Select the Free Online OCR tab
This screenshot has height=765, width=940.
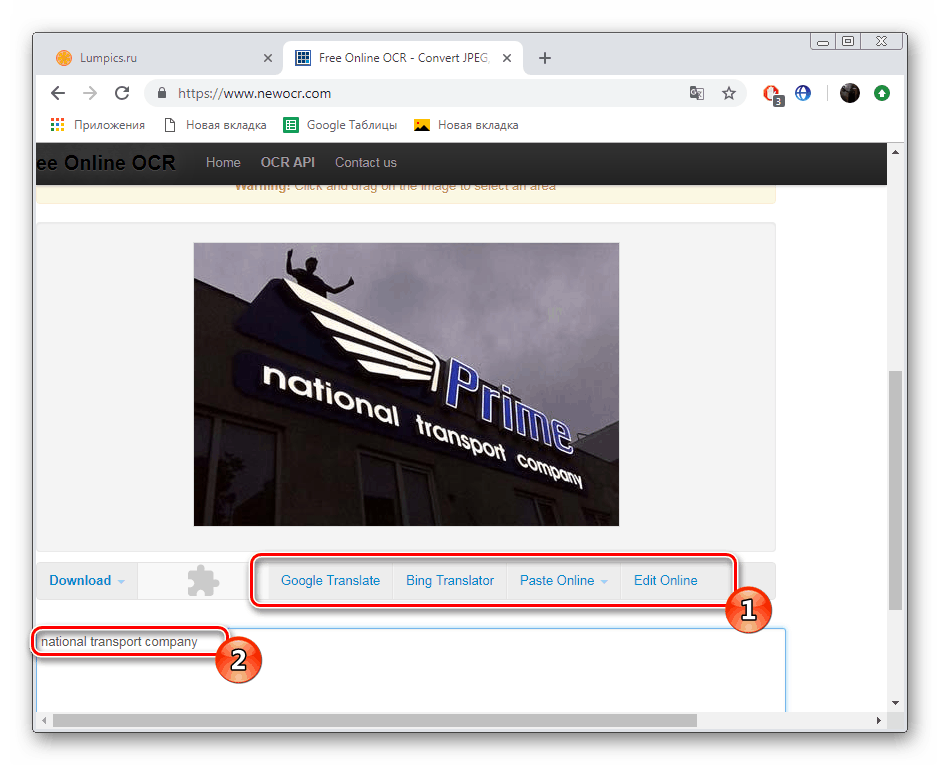click(x=403, y=58)
